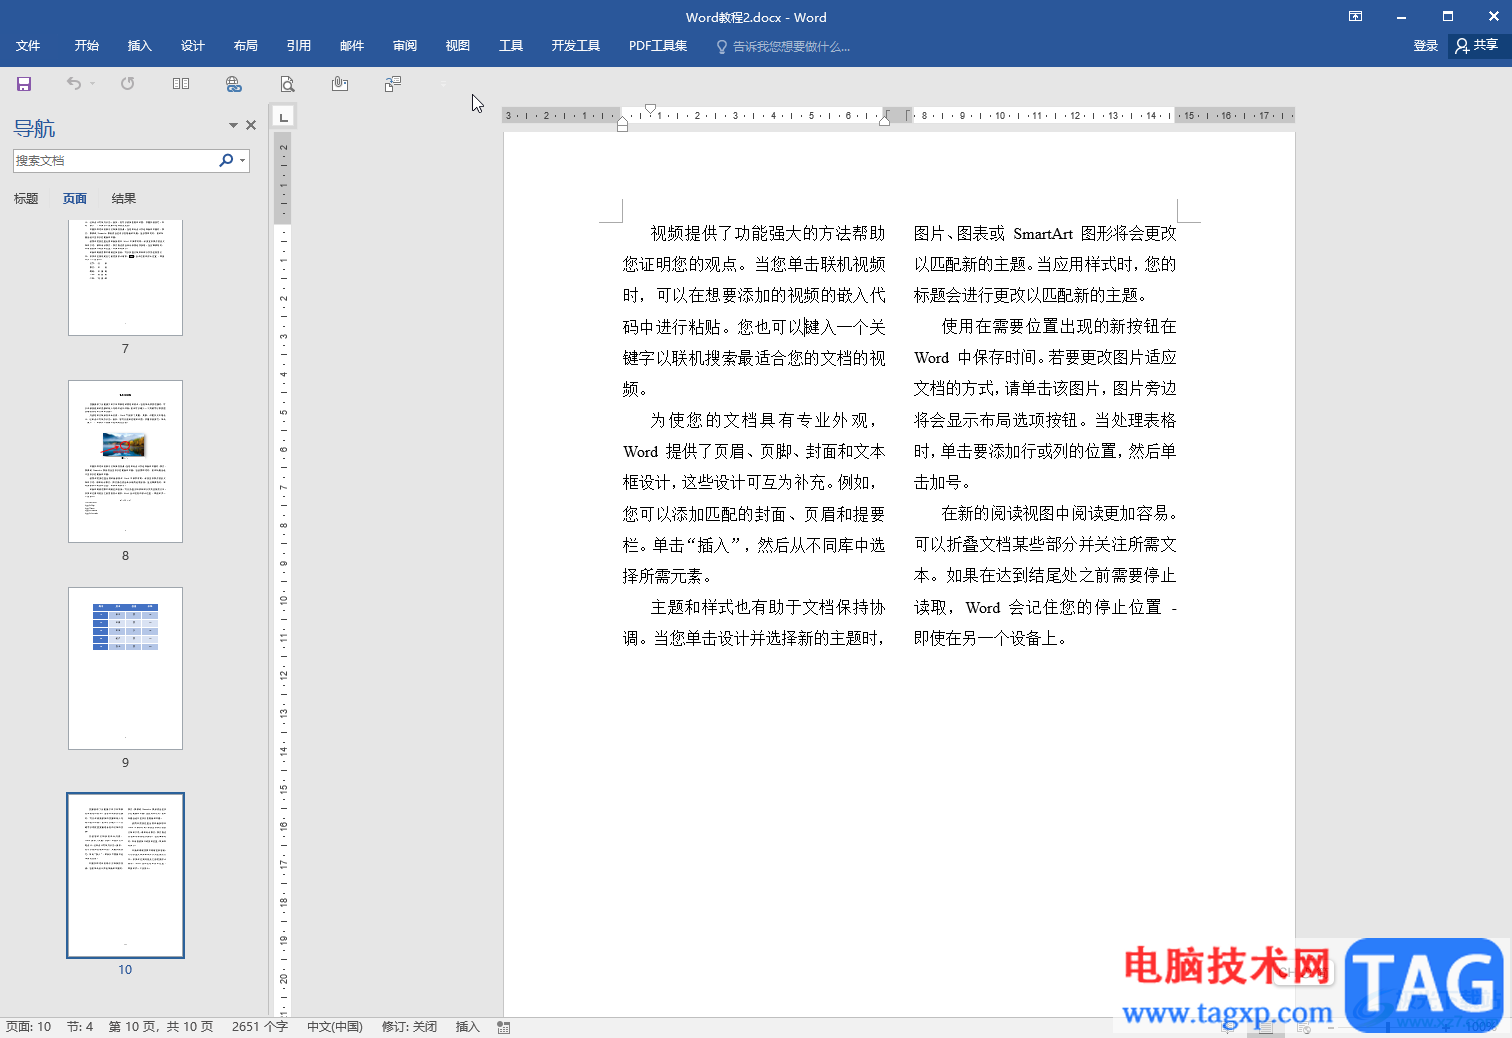Click 第 10 页, 共 10 页 in status bar

(x=160, y=1027)
